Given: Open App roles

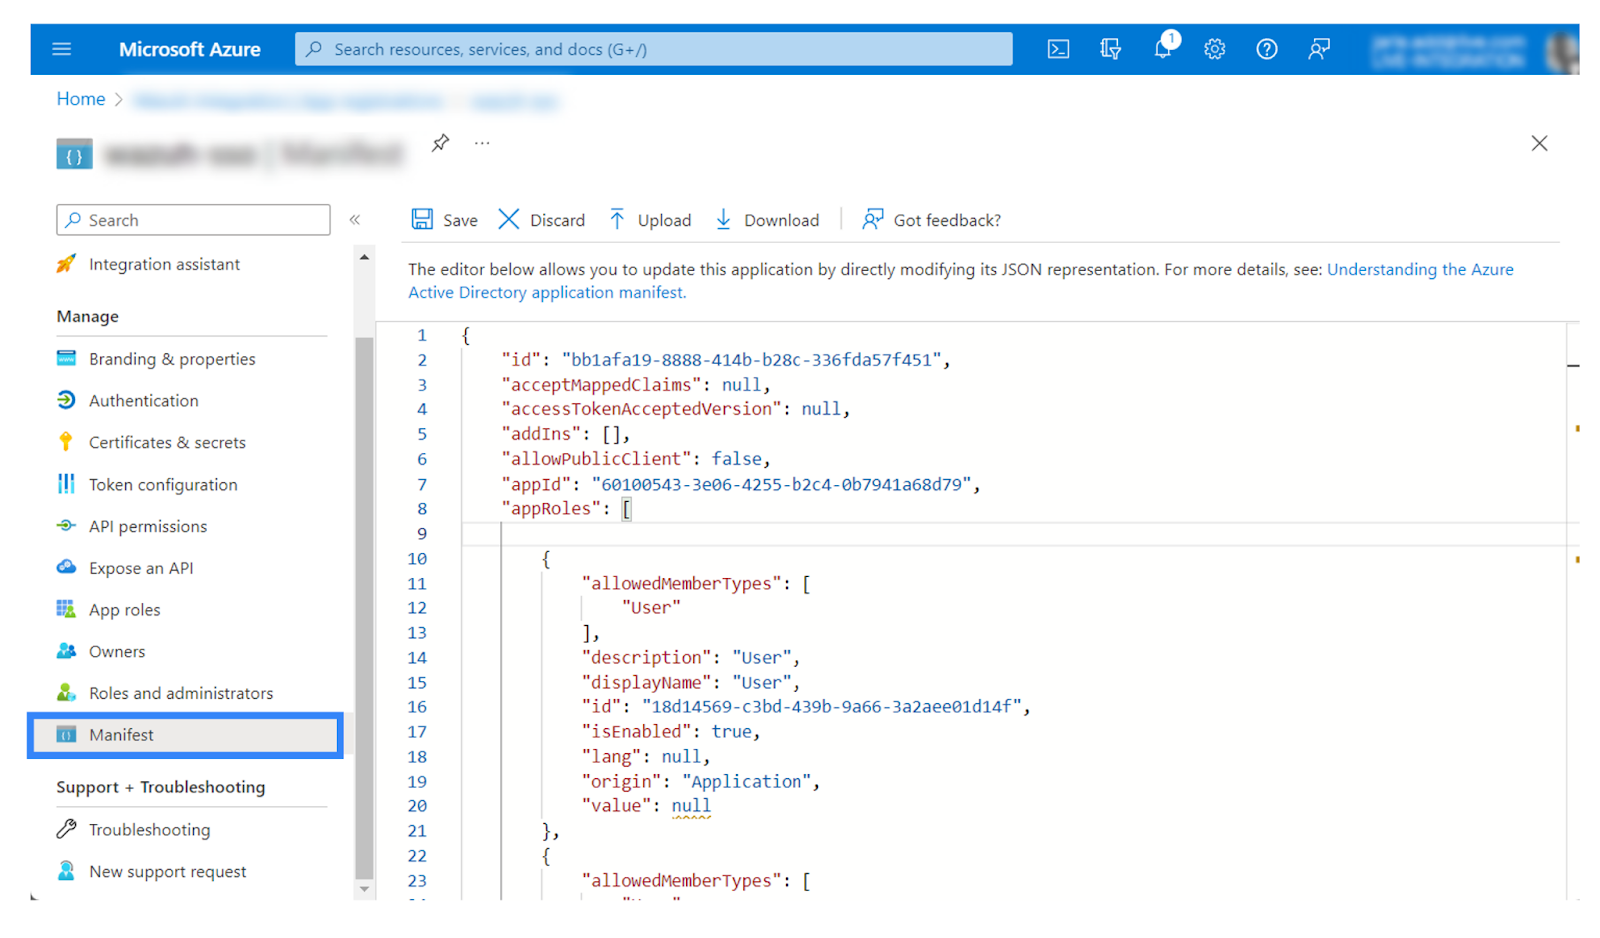Looking at the screenshot, I should point(124,610).
